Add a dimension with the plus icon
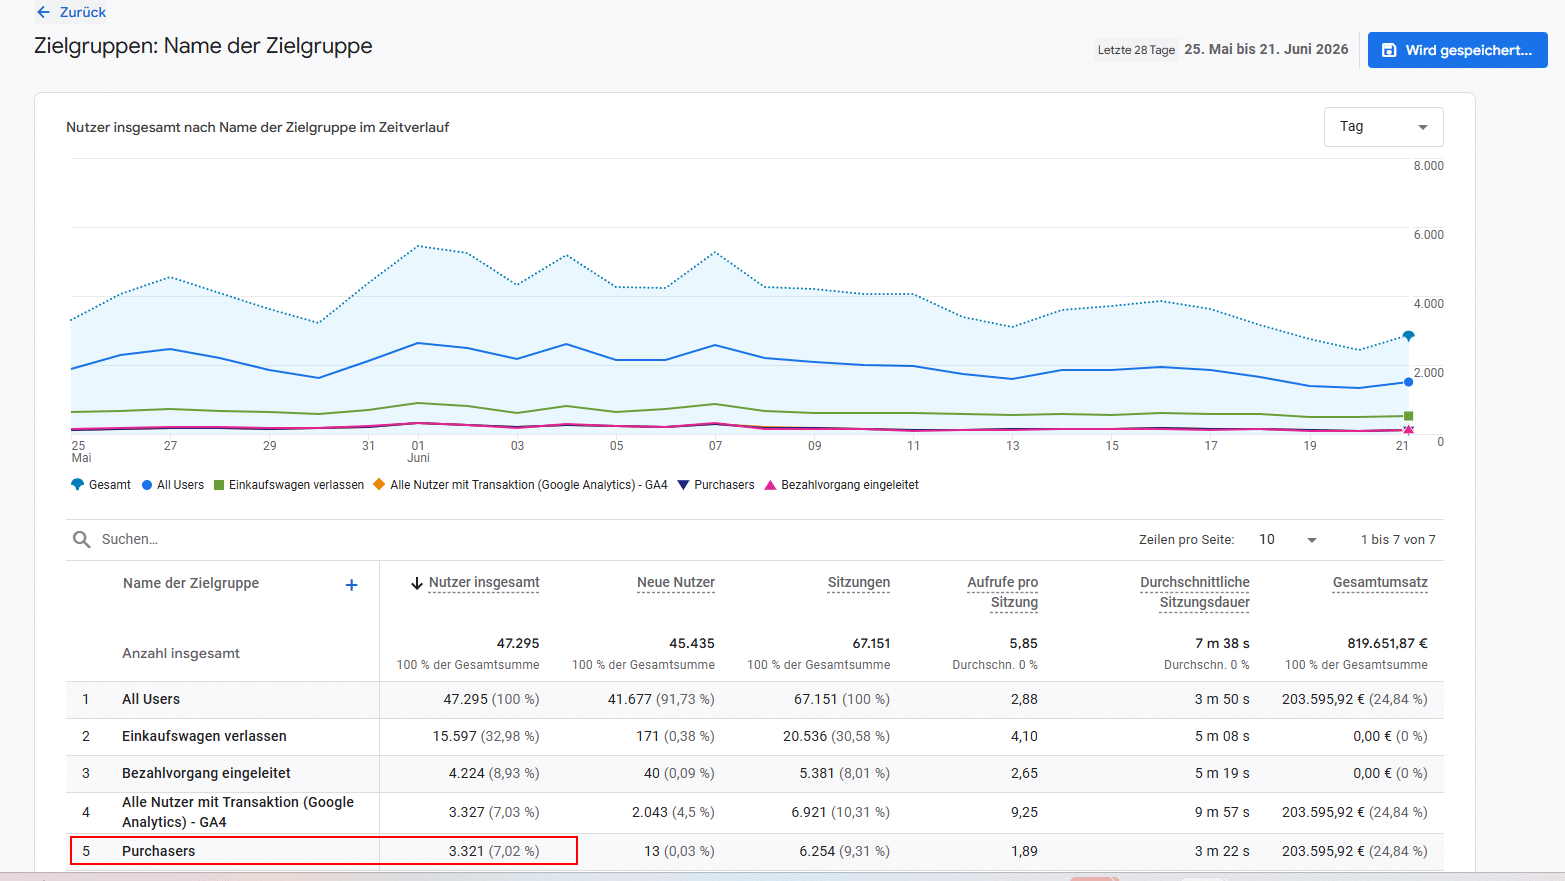1565x881 pixels. (351, 585)
